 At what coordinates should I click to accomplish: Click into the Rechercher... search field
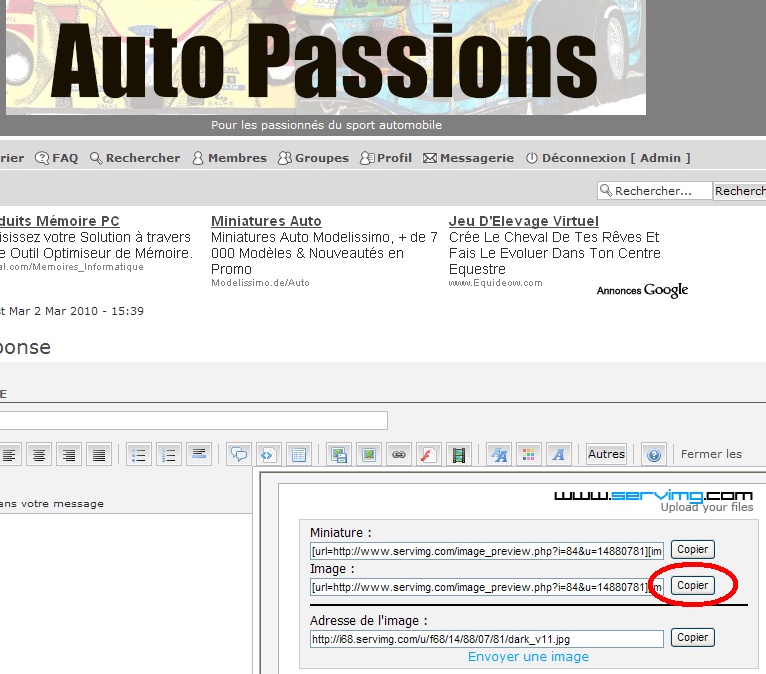[x=654, y=190]
